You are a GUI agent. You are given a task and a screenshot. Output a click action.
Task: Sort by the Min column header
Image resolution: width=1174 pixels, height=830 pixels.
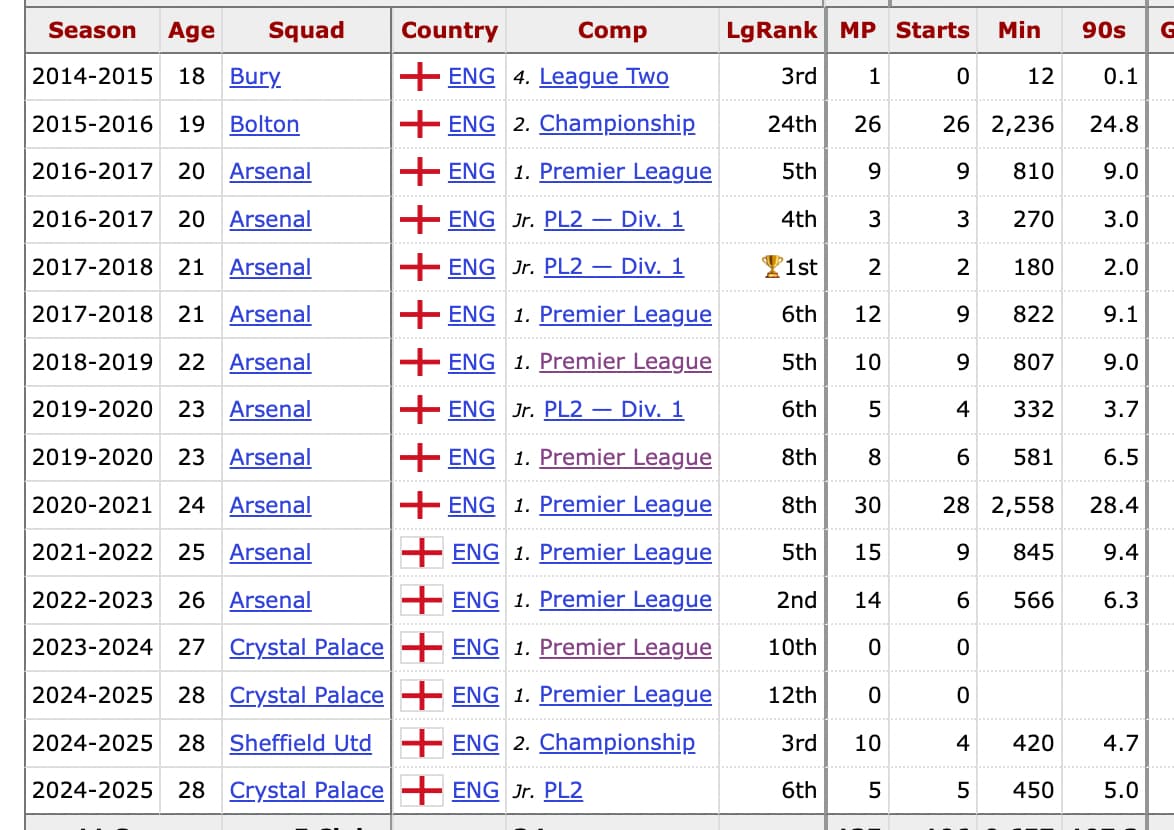coord(1019,30)
